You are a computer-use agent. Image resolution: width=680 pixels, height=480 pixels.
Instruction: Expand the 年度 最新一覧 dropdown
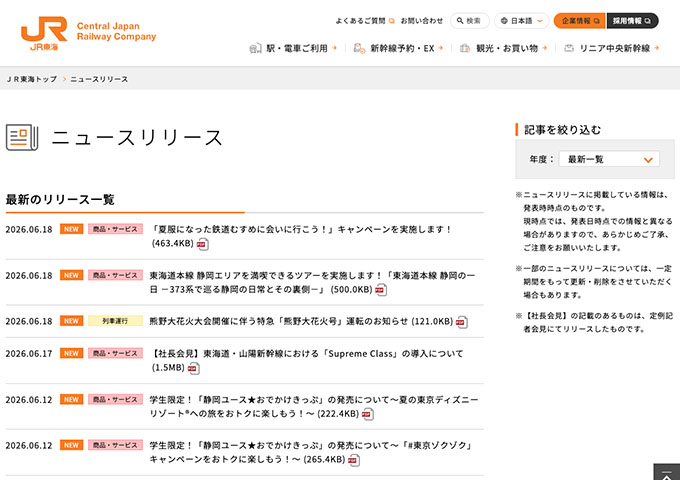click(609, 159)
